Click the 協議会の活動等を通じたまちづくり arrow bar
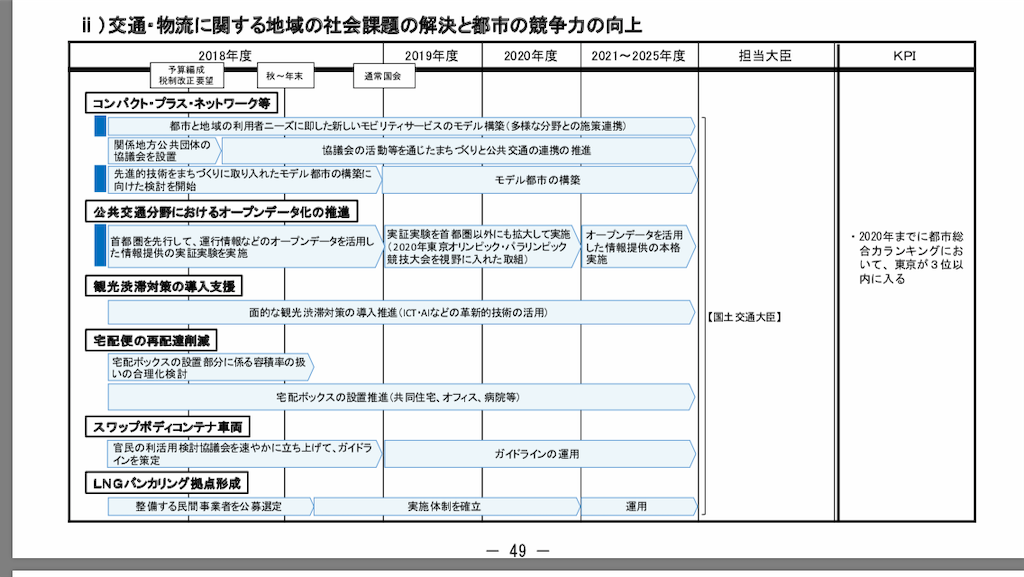Screen dimensions: 1024x577 click(458, 151)
